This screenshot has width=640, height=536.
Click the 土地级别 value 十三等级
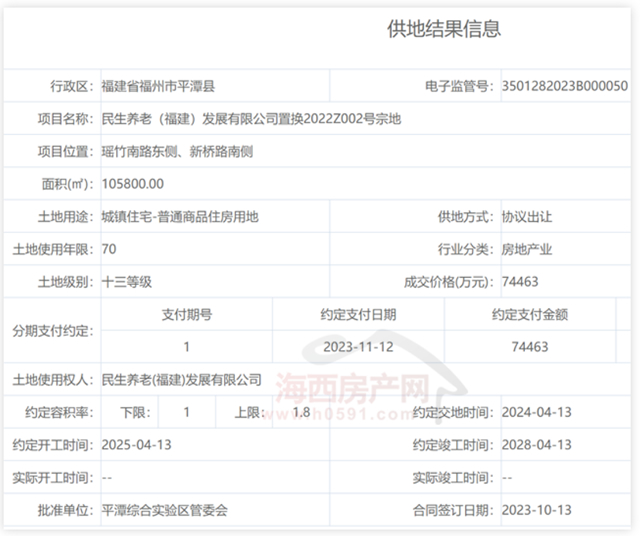point(127,282)
